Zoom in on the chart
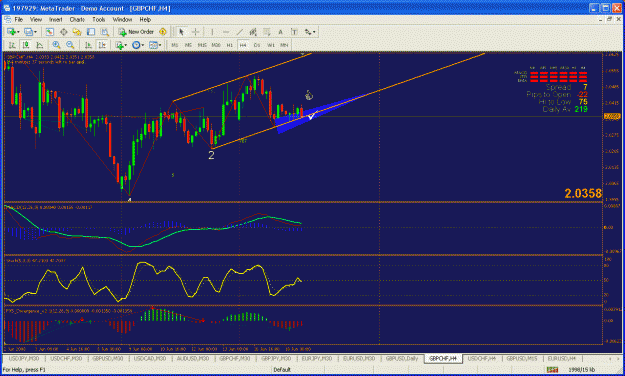Screen dimensions: 625x376 pyautogui.click(x=56, y=45)
